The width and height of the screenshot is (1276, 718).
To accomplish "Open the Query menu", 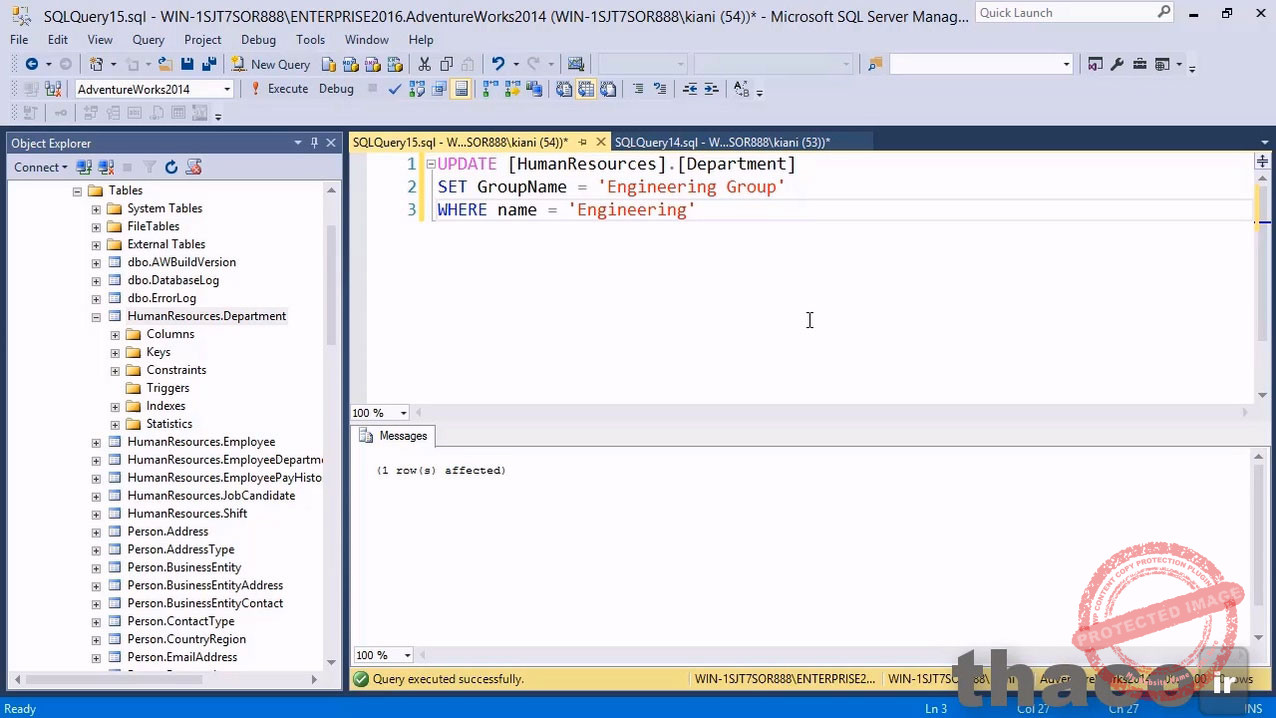I will (148, 39).
